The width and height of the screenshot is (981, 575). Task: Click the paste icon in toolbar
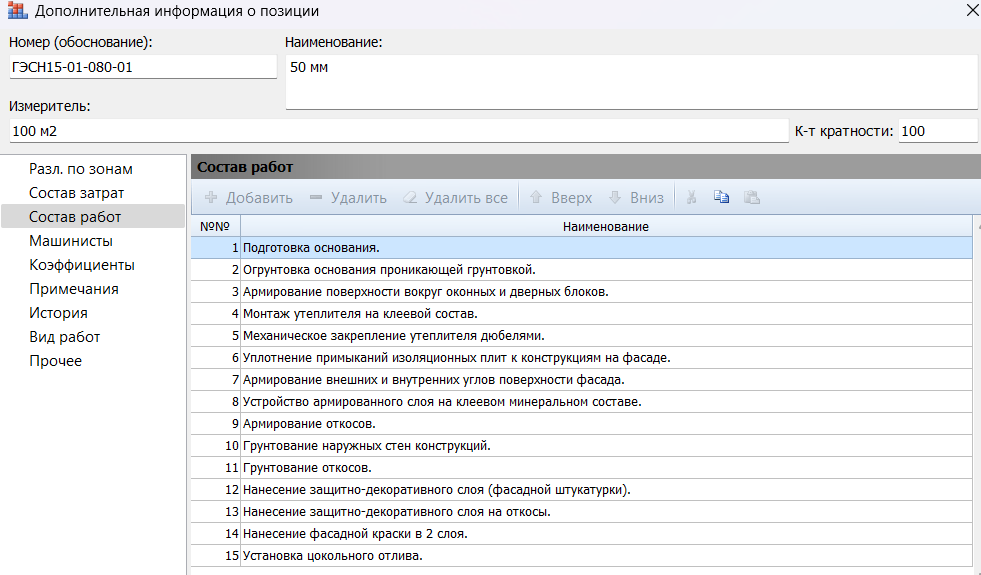point(751,198)
